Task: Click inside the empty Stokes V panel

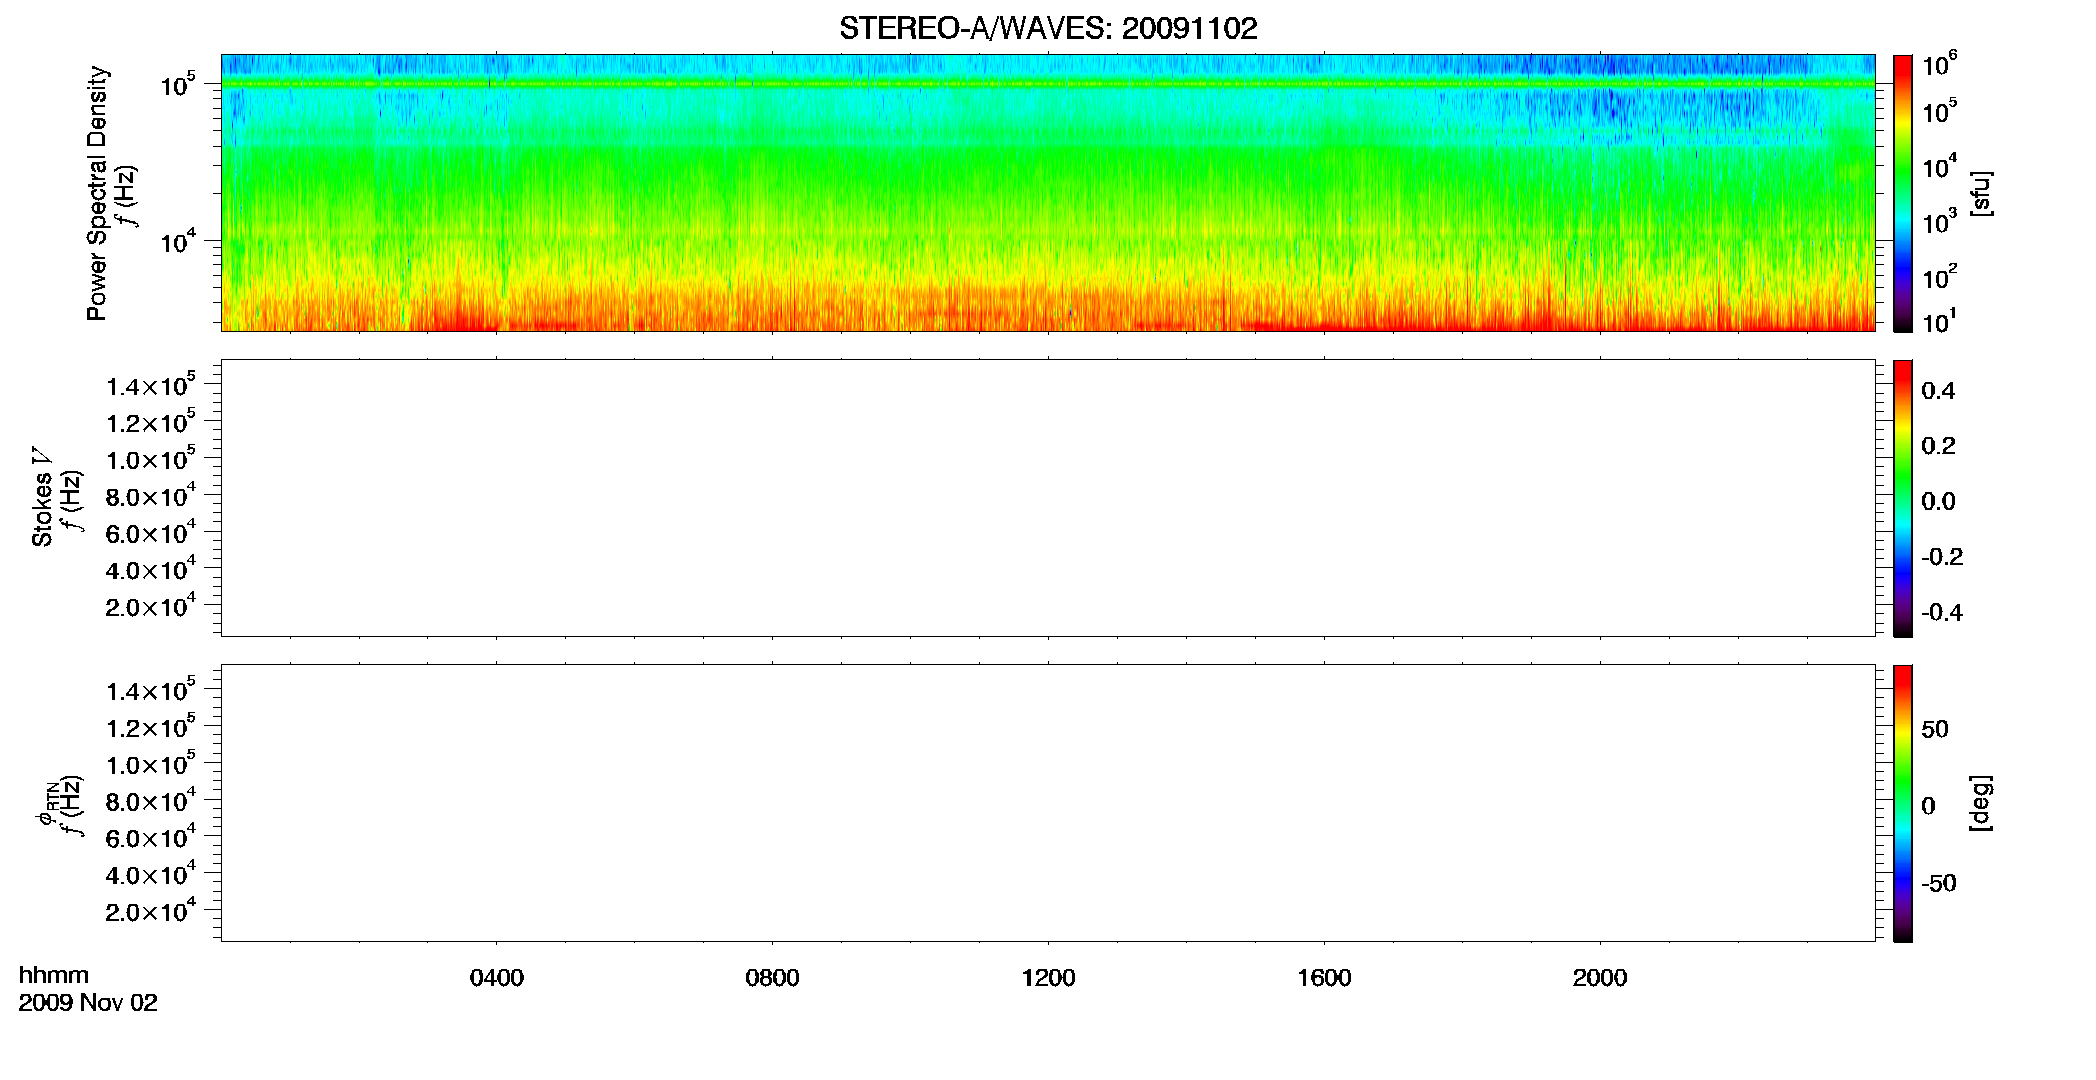Action: pos(1048,498)
